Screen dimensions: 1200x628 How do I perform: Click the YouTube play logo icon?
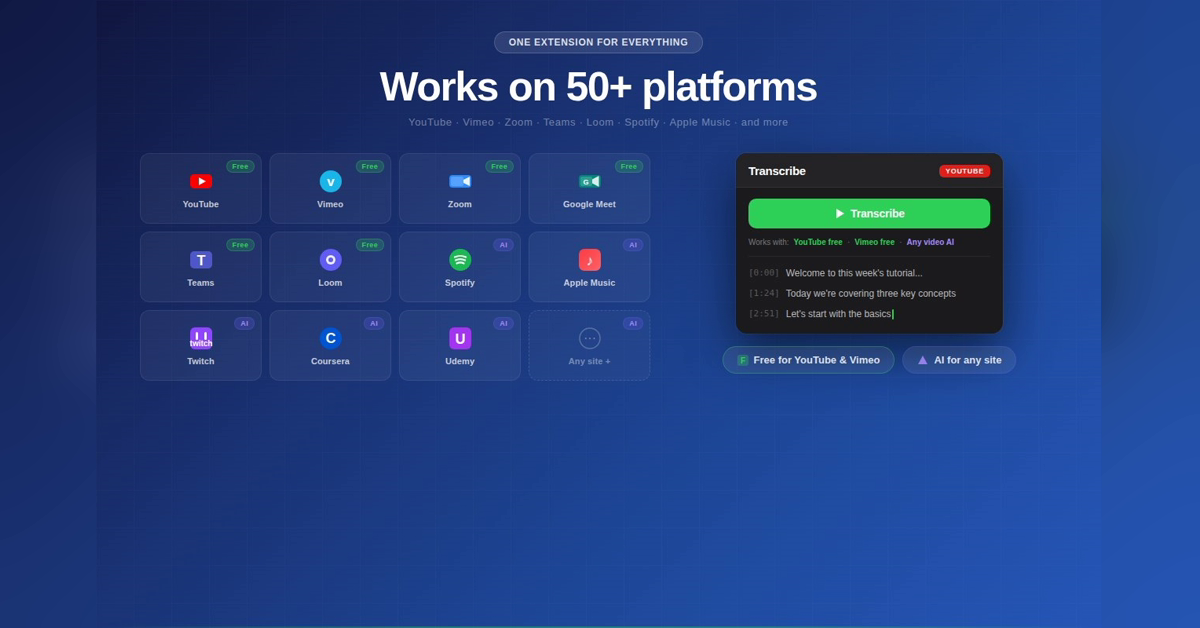(x=201, y=181)
